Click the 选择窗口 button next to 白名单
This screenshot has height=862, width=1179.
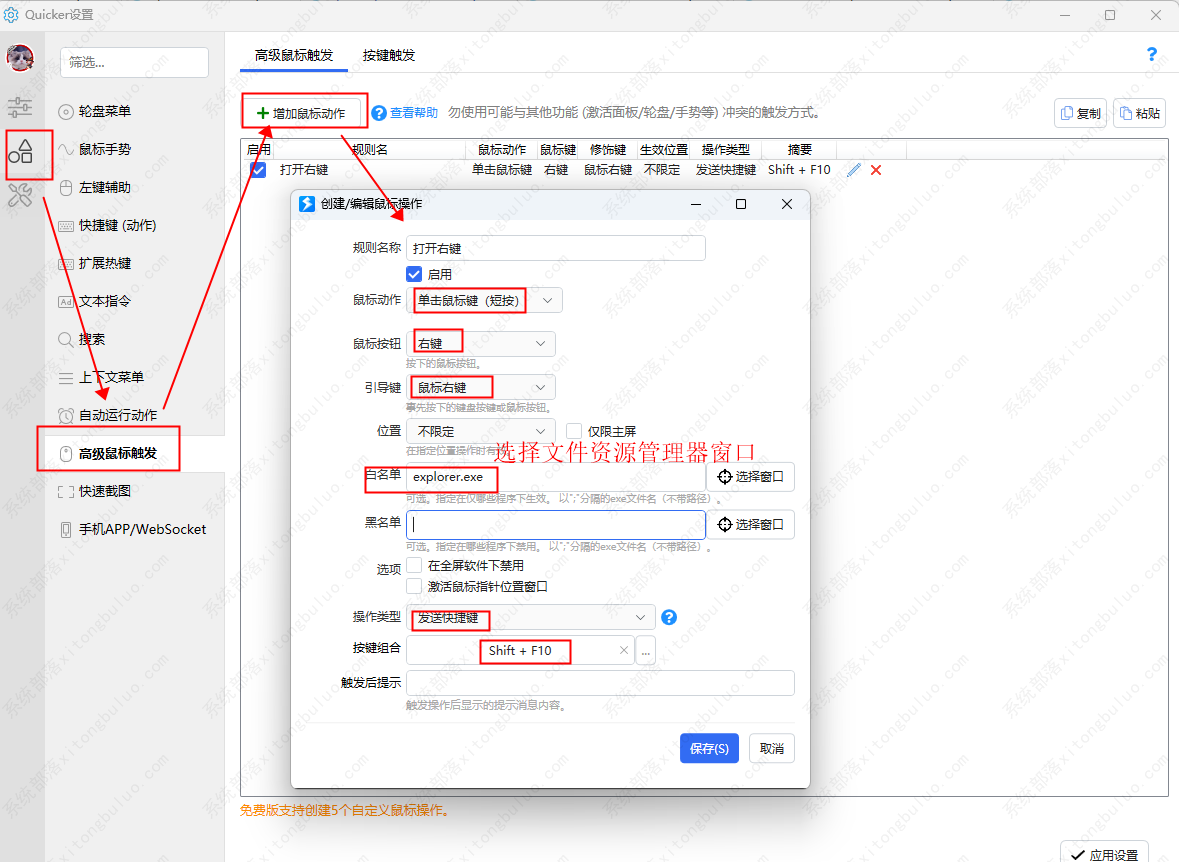click(750, 477)
